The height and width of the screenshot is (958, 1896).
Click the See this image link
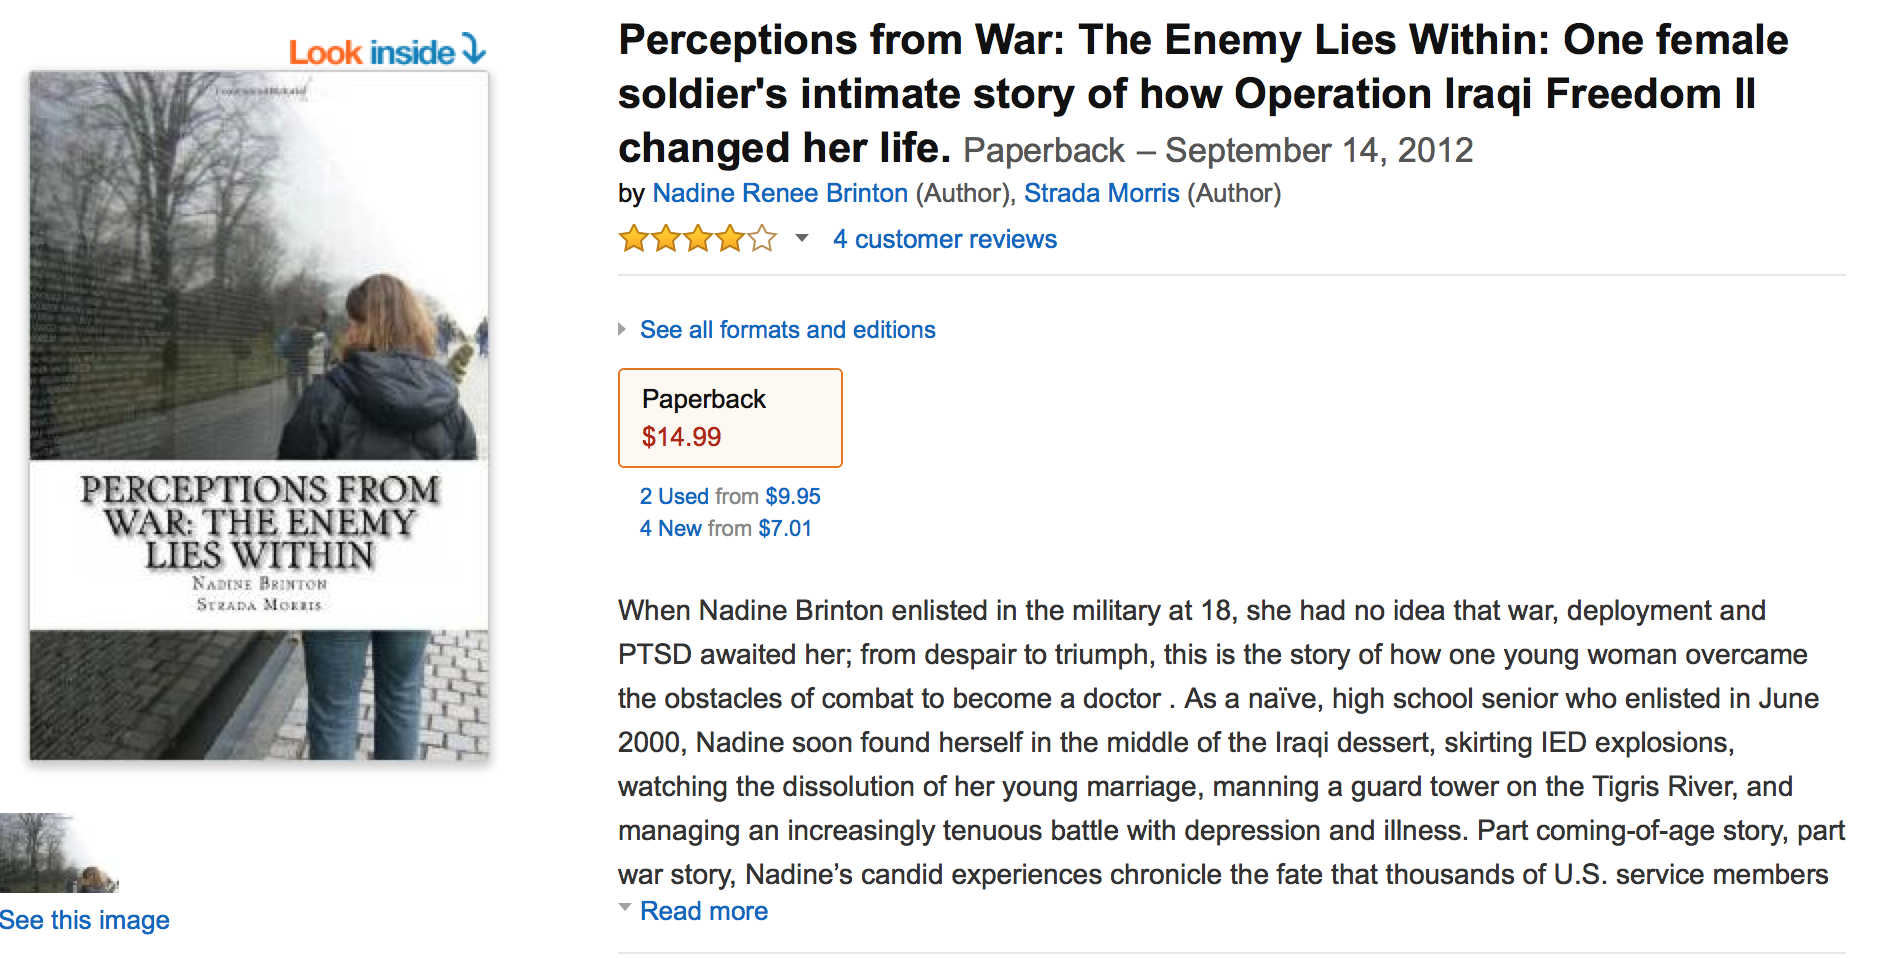(x=85, y=920)
